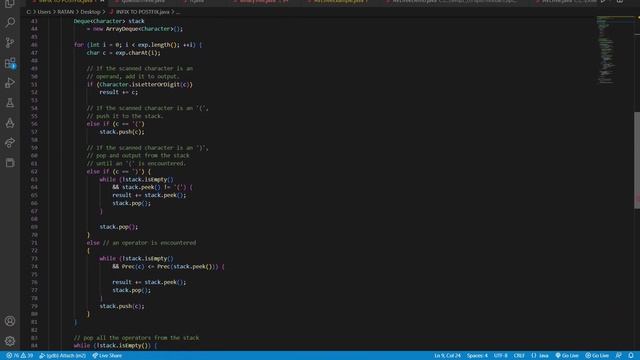Click the 'for (int i = 0' loop header
This screenshot has width=640, height=360.
coord(138,45)
